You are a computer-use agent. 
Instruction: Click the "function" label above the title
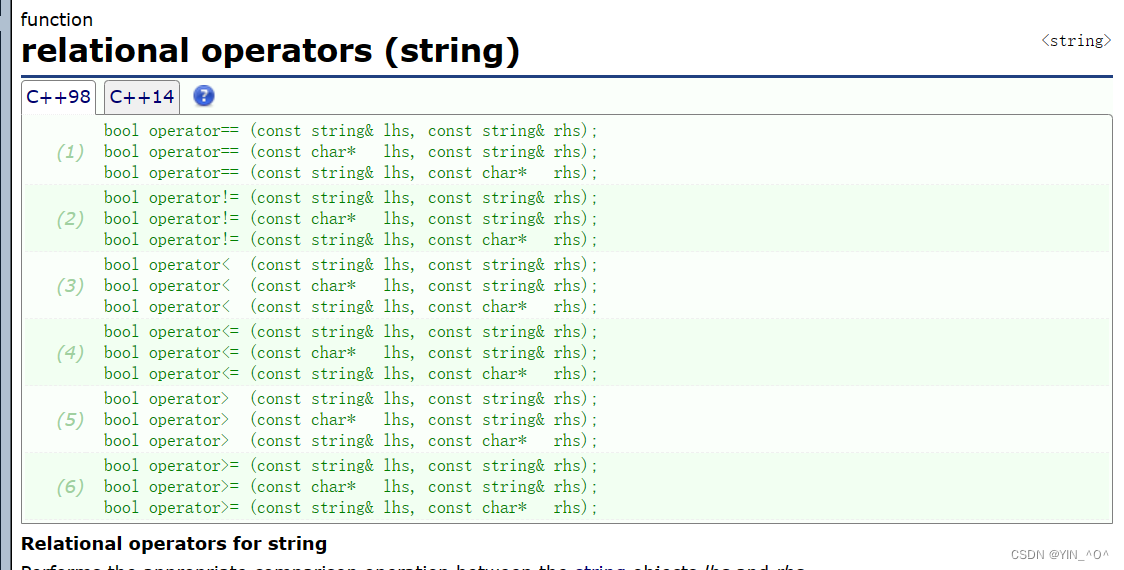(57, 20)
